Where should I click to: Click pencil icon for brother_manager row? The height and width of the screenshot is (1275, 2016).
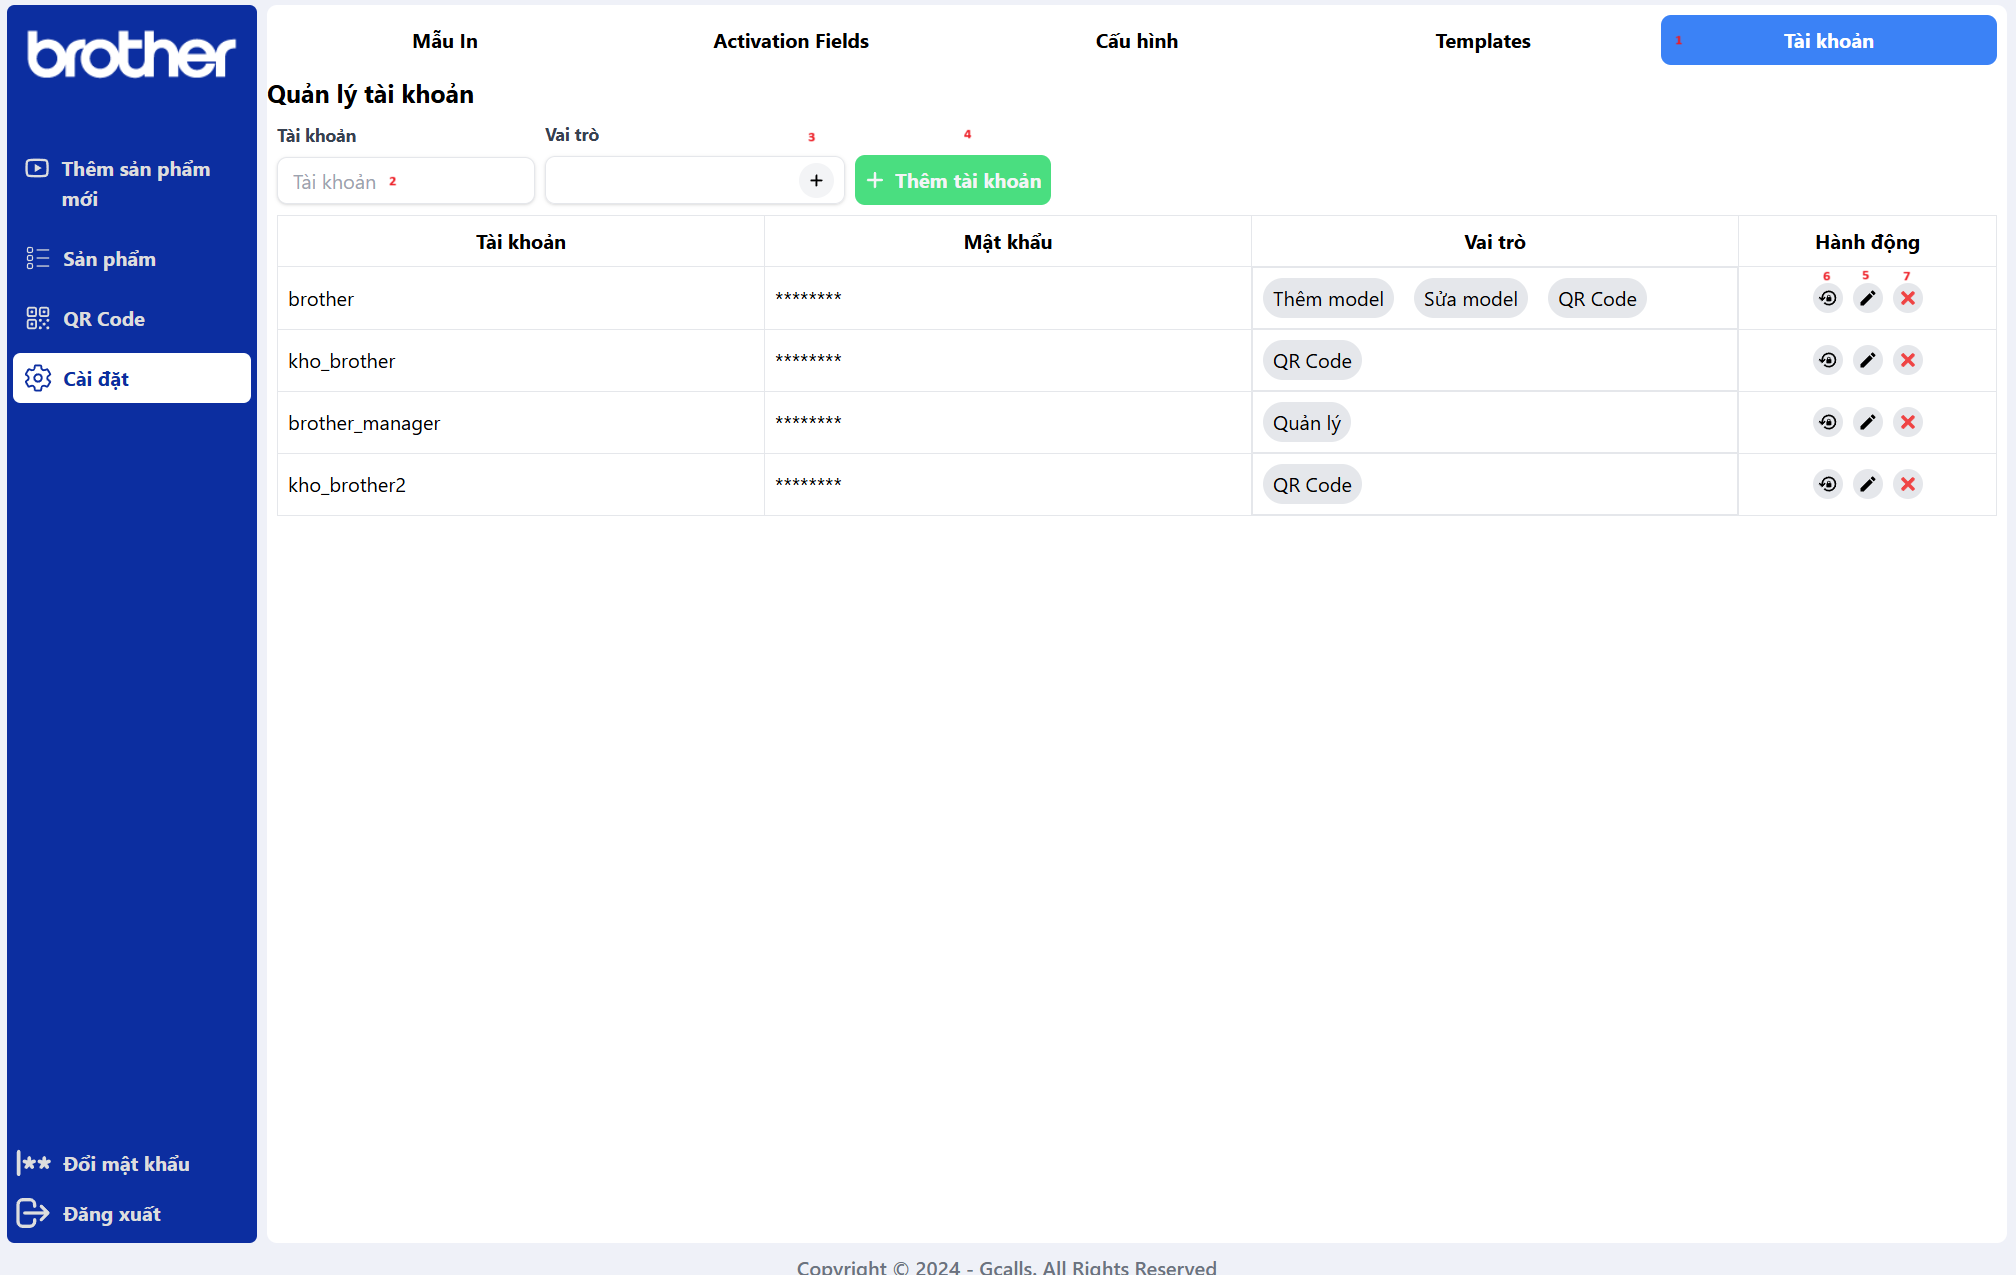click(1867, 422)
